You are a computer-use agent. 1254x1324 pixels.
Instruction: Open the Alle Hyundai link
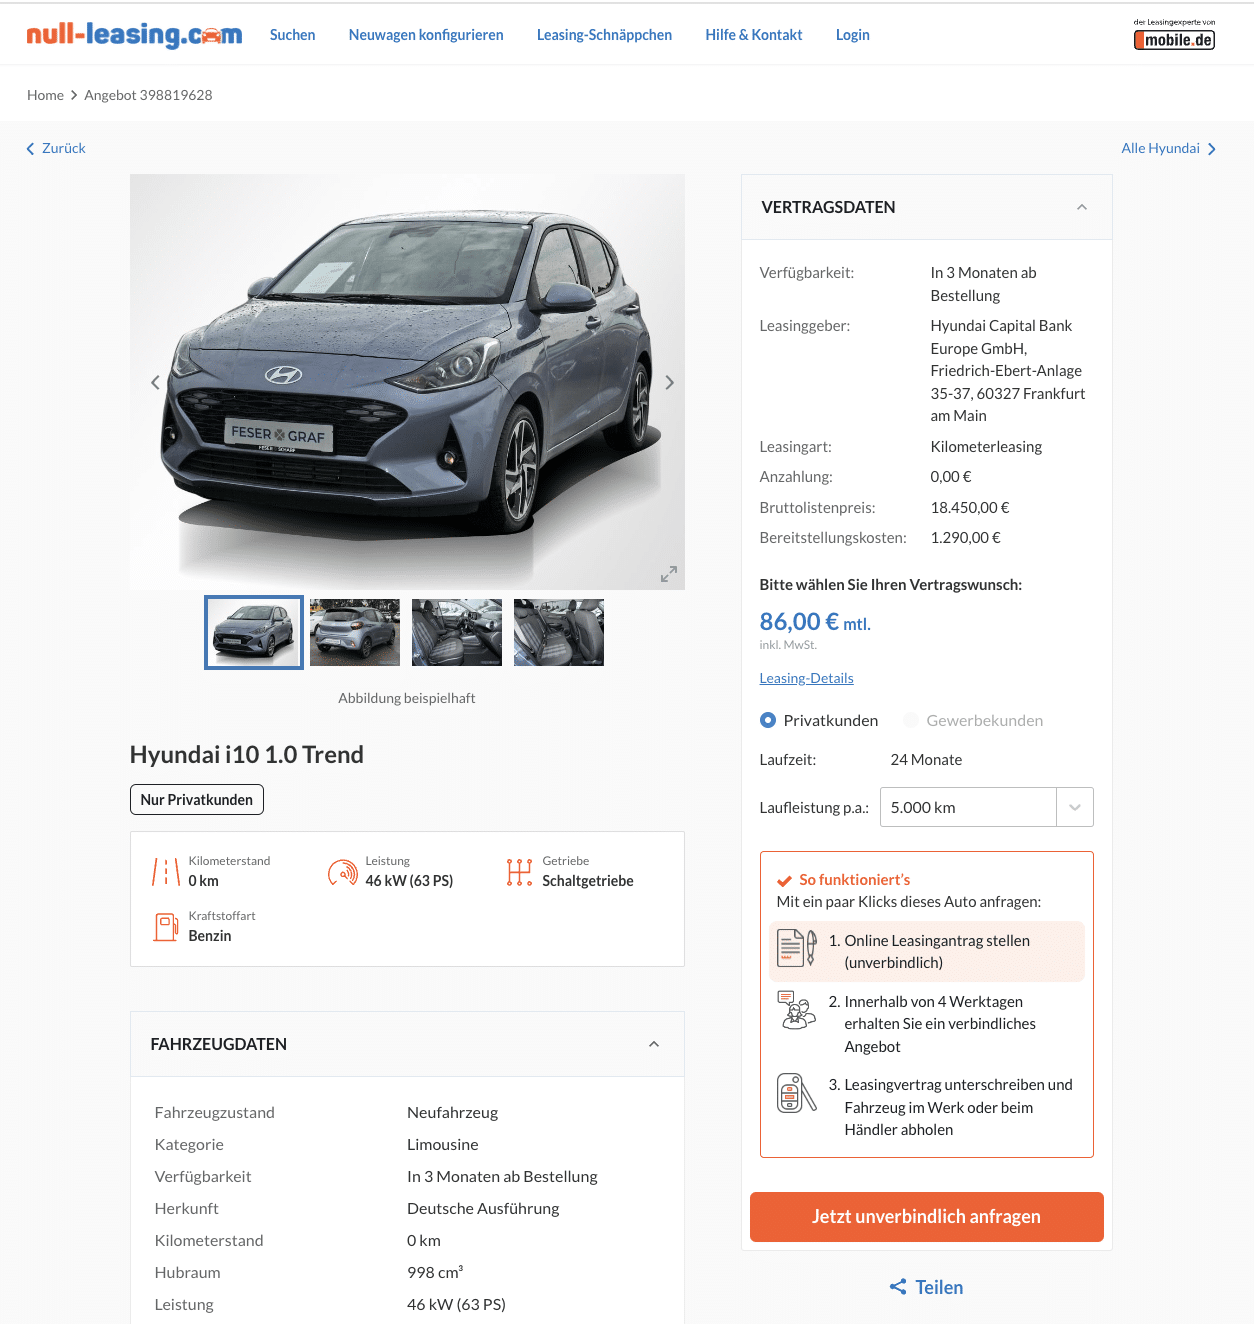tap(1168, 148)
